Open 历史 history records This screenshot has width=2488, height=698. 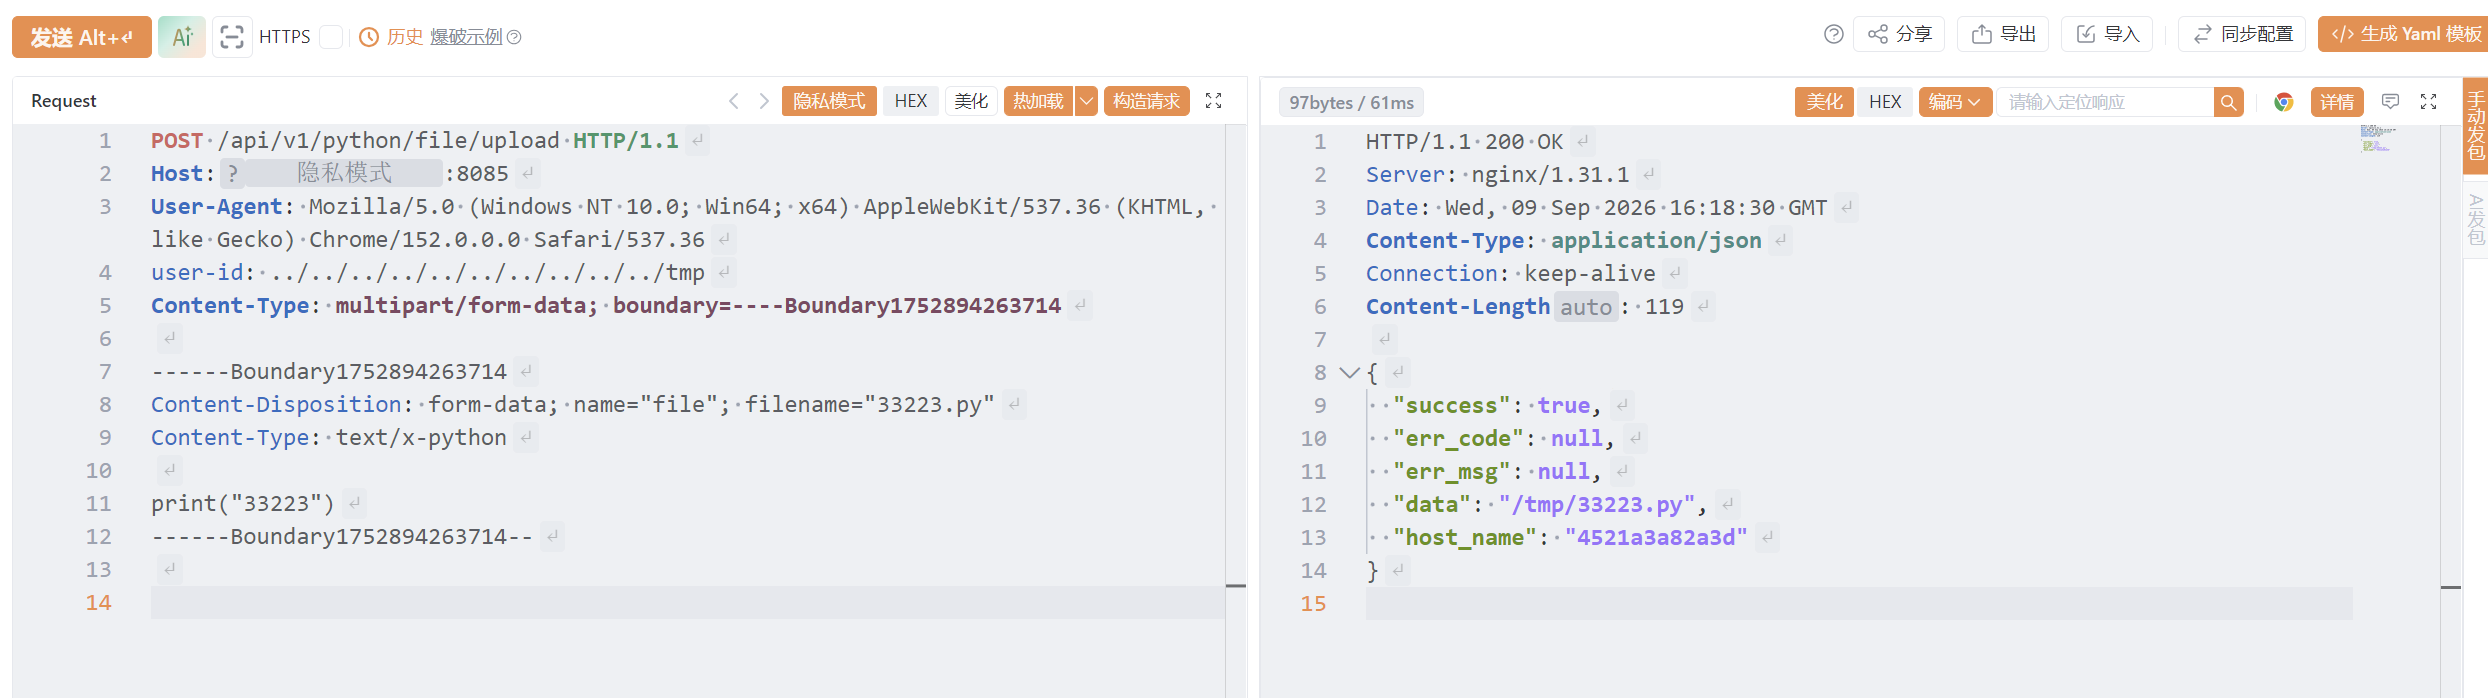coord(392,37)
